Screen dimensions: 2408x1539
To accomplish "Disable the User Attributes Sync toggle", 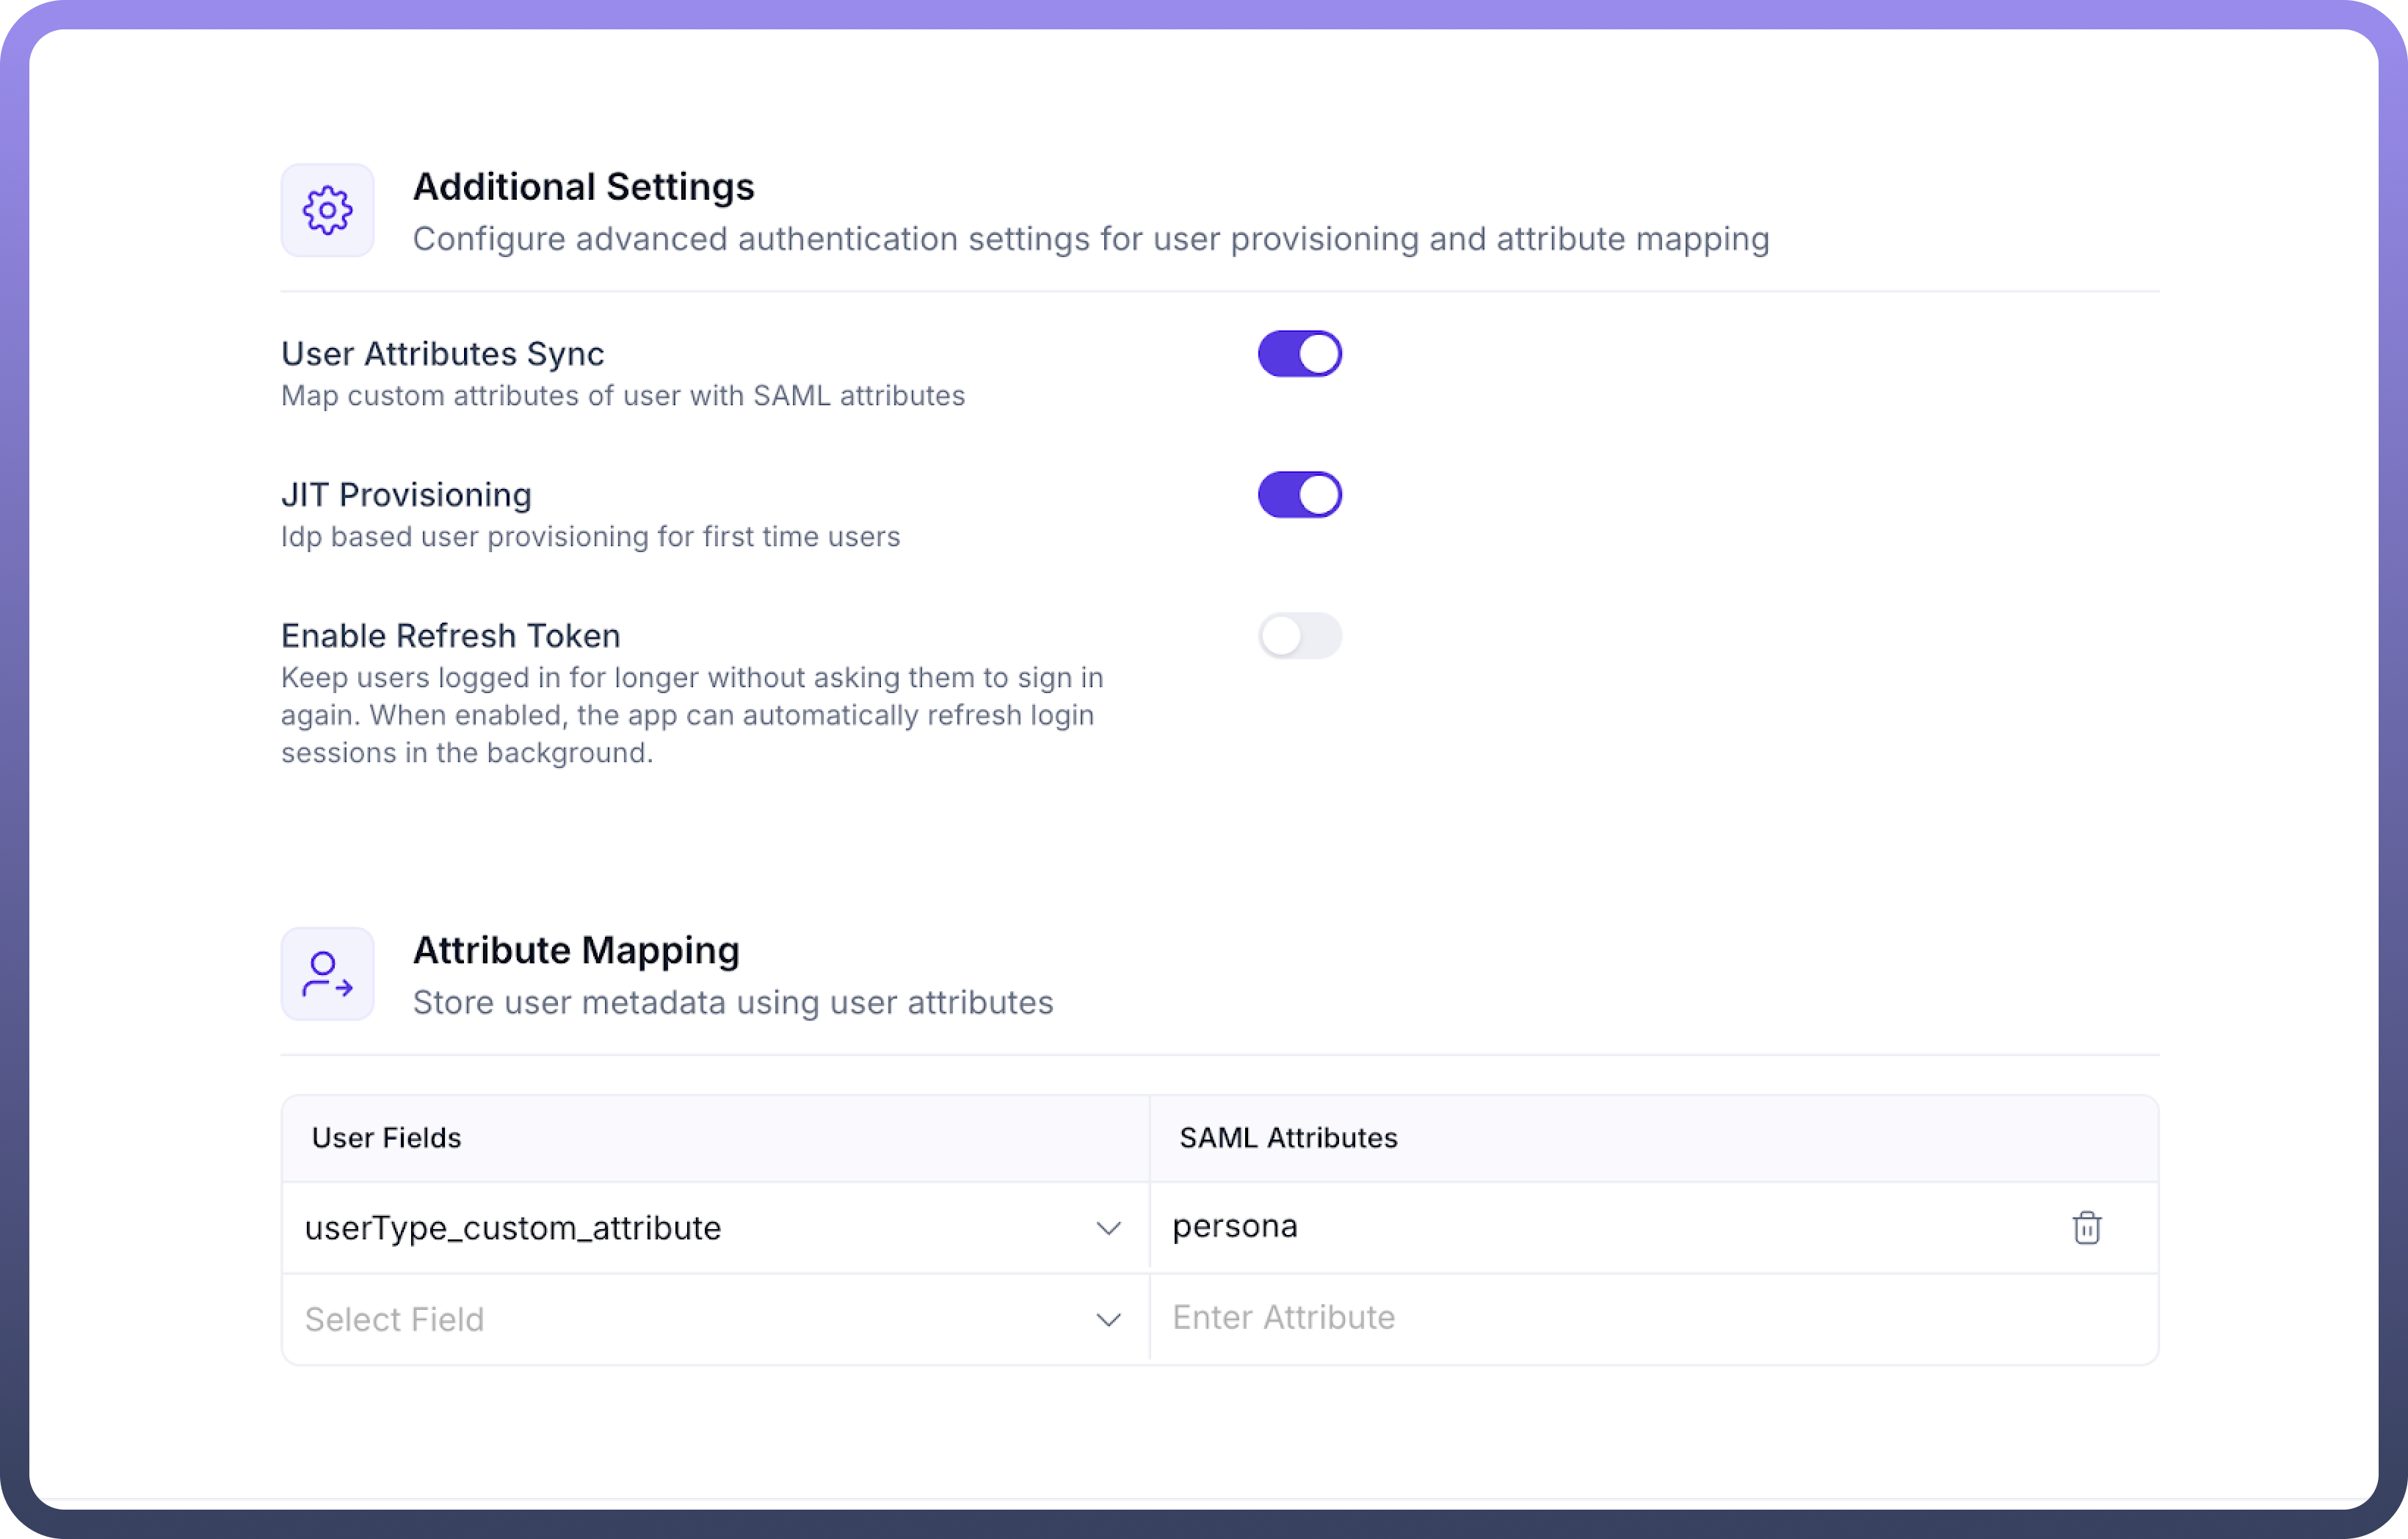I will 1299,354.
